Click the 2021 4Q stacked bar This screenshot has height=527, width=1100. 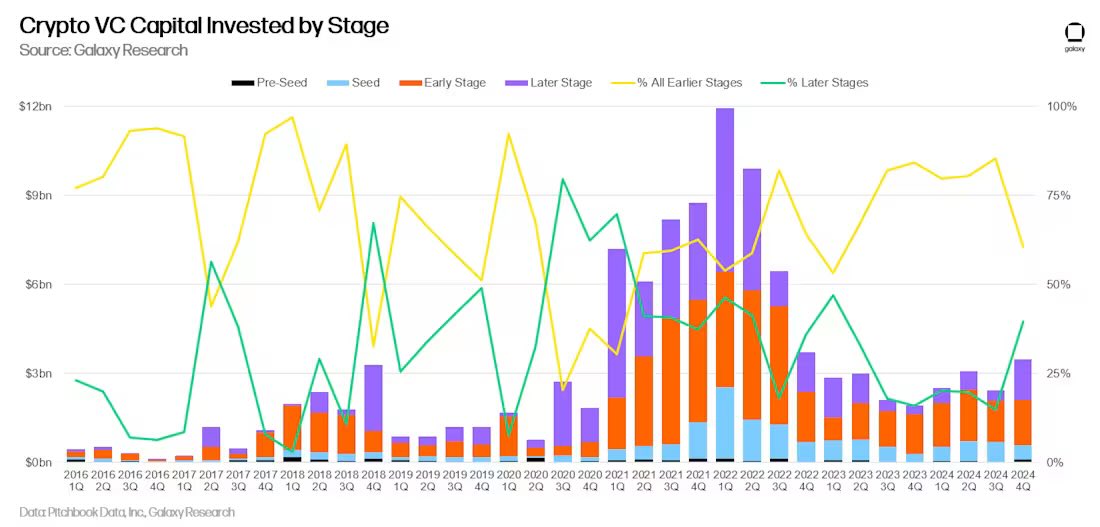click(698, 332)
